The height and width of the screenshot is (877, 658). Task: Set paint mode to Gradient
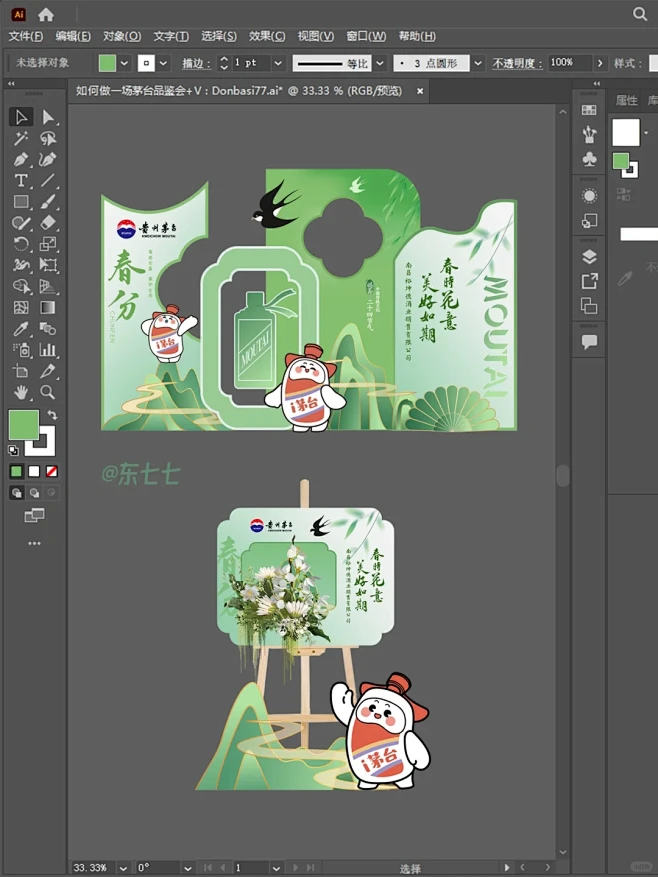(34, 471)
